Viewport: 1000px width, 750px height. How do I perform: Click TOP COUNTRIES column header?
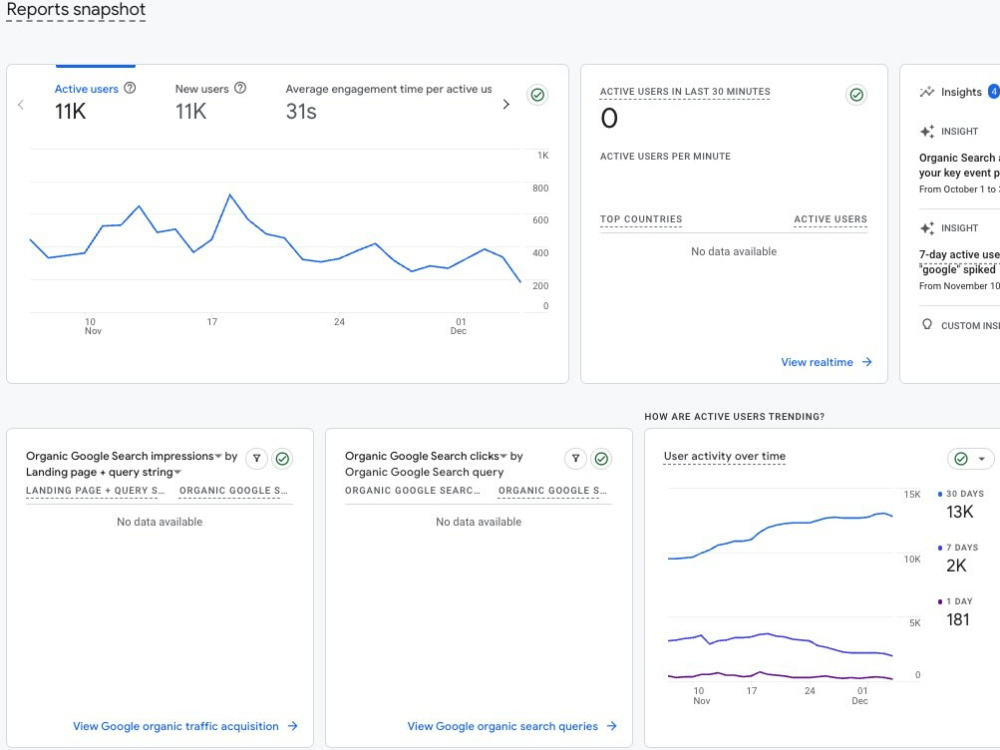click(641, 219)
